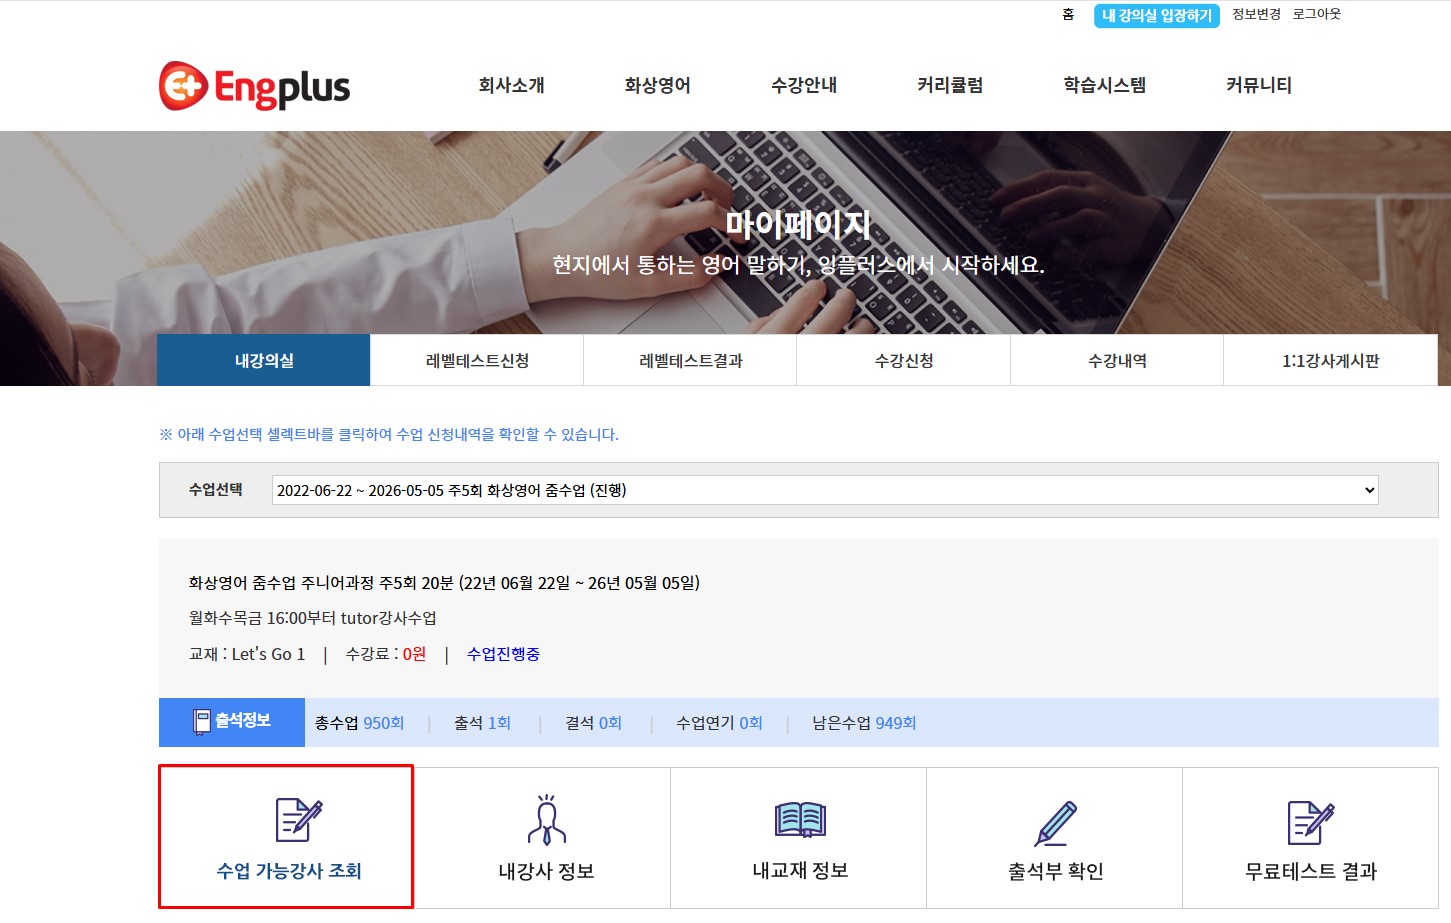Select the 수강내역 tab

[1117, 361]
